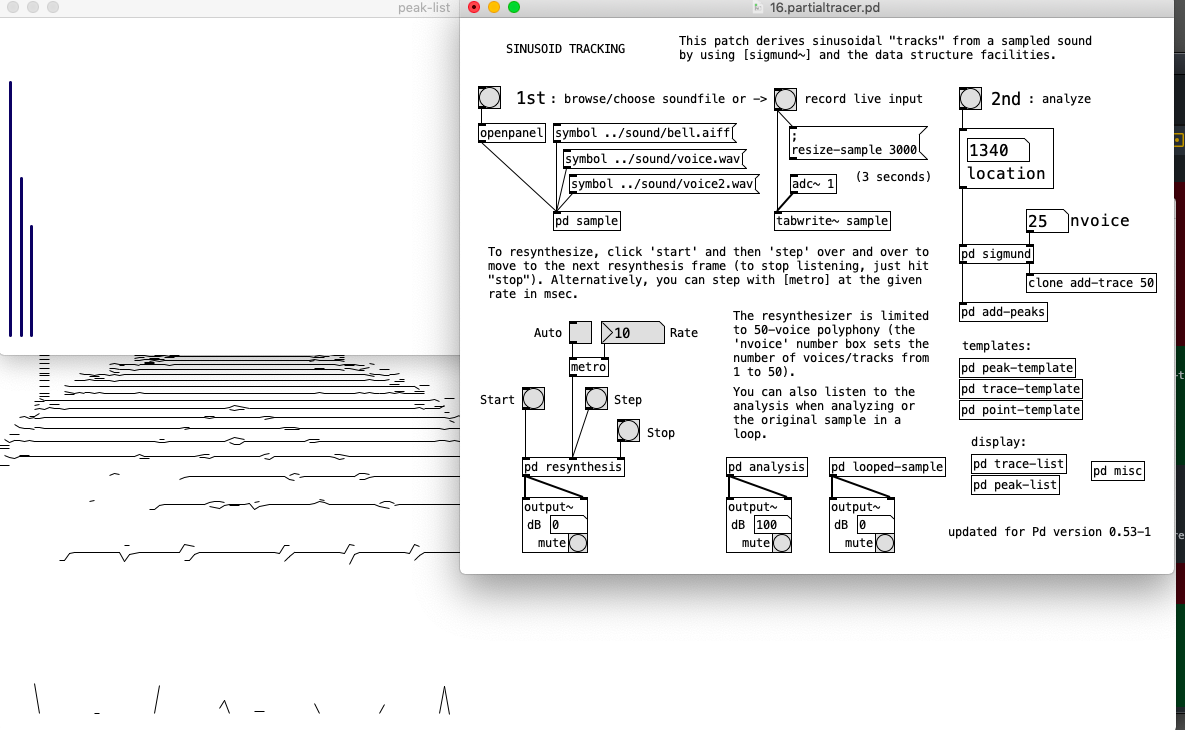1185x730 pixels.
Task: Click the 1st browse soundfile bang
Action: pos(489,98)
